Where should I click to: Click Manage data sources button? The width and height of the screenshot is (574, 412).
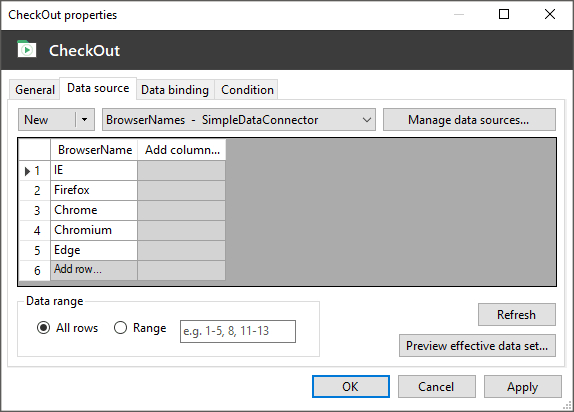pos(469,120)
